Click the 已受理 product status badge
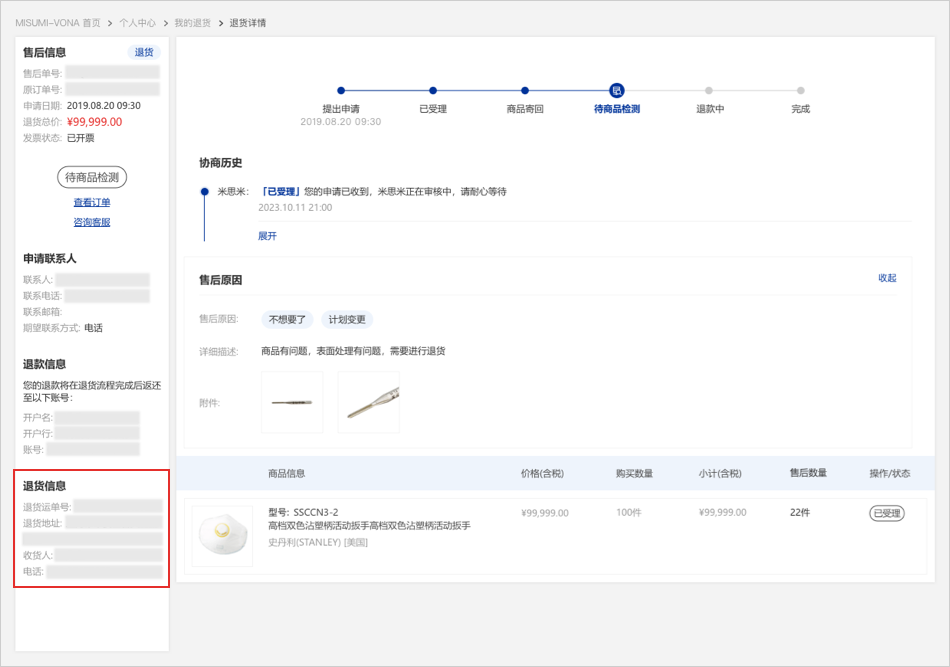This screenshot has height=667, width=950. tap(886, 513)
